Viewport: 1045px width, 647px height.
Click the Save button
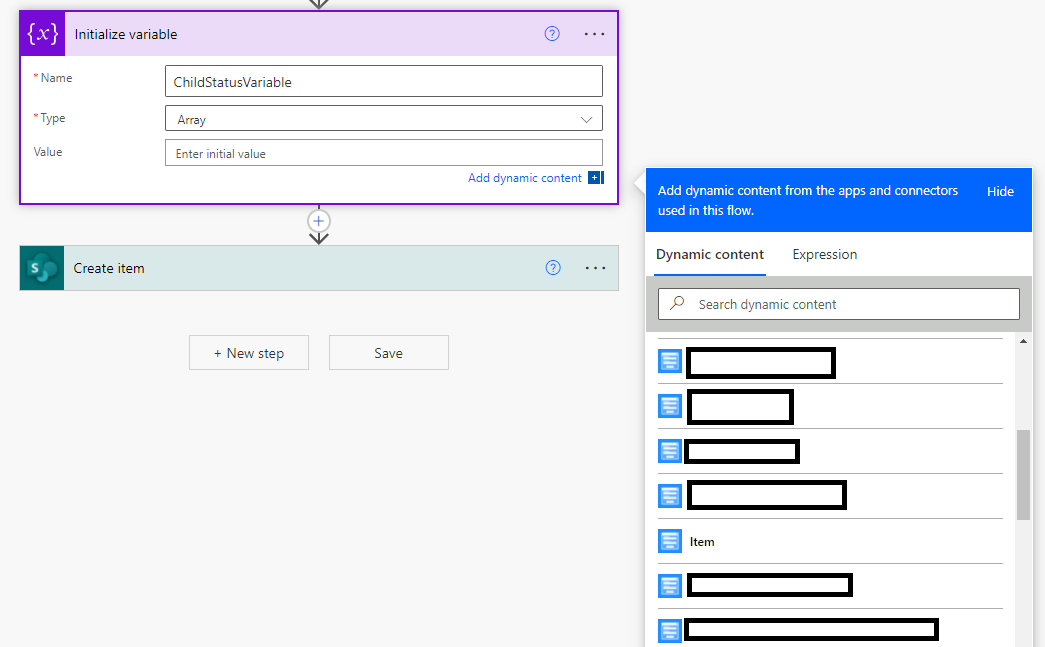pos(388,353)
